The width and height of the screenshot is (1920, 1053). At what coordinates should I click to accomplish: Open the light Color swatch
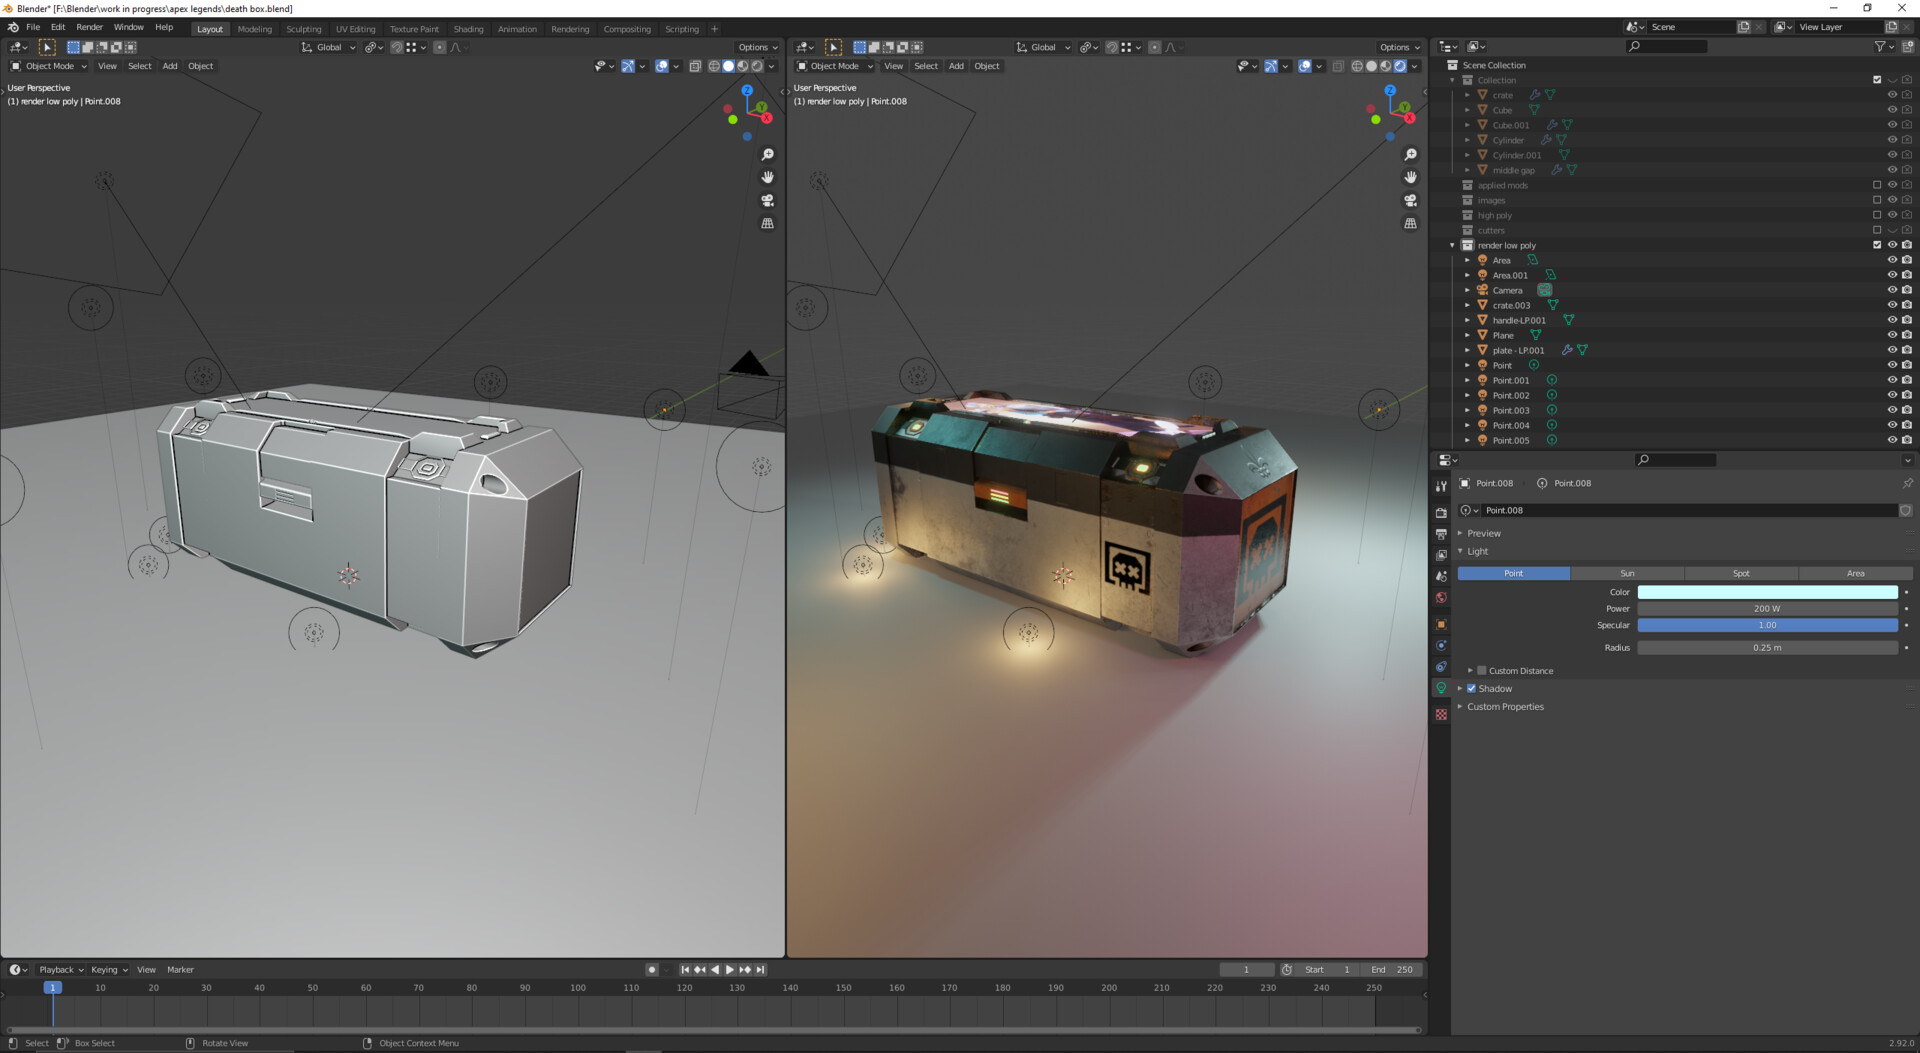pos(1767,592)
